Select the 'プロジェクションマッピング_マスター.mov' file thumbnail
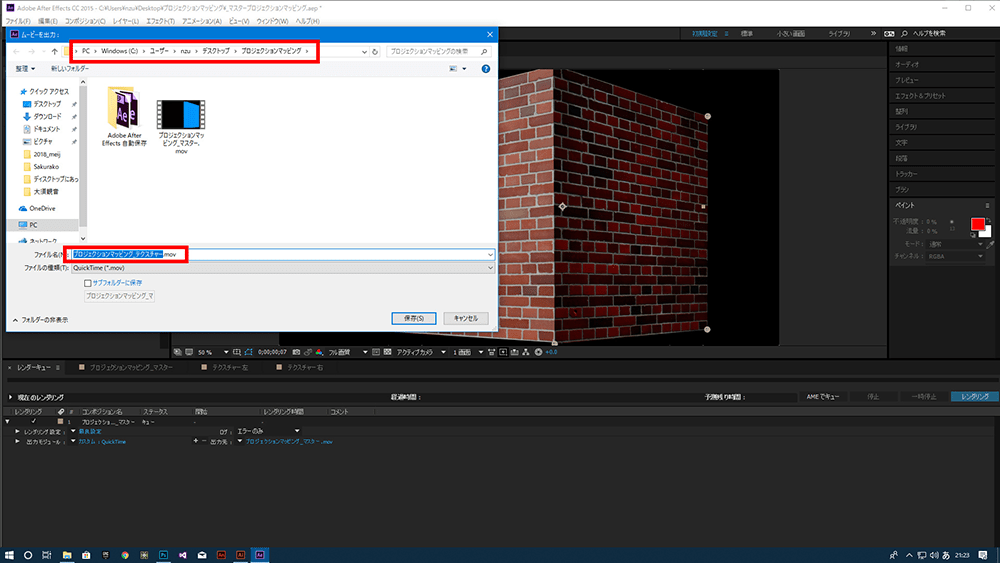This screenshot has height=563, width=1000. pyautogui.click(x=181, y=126)
